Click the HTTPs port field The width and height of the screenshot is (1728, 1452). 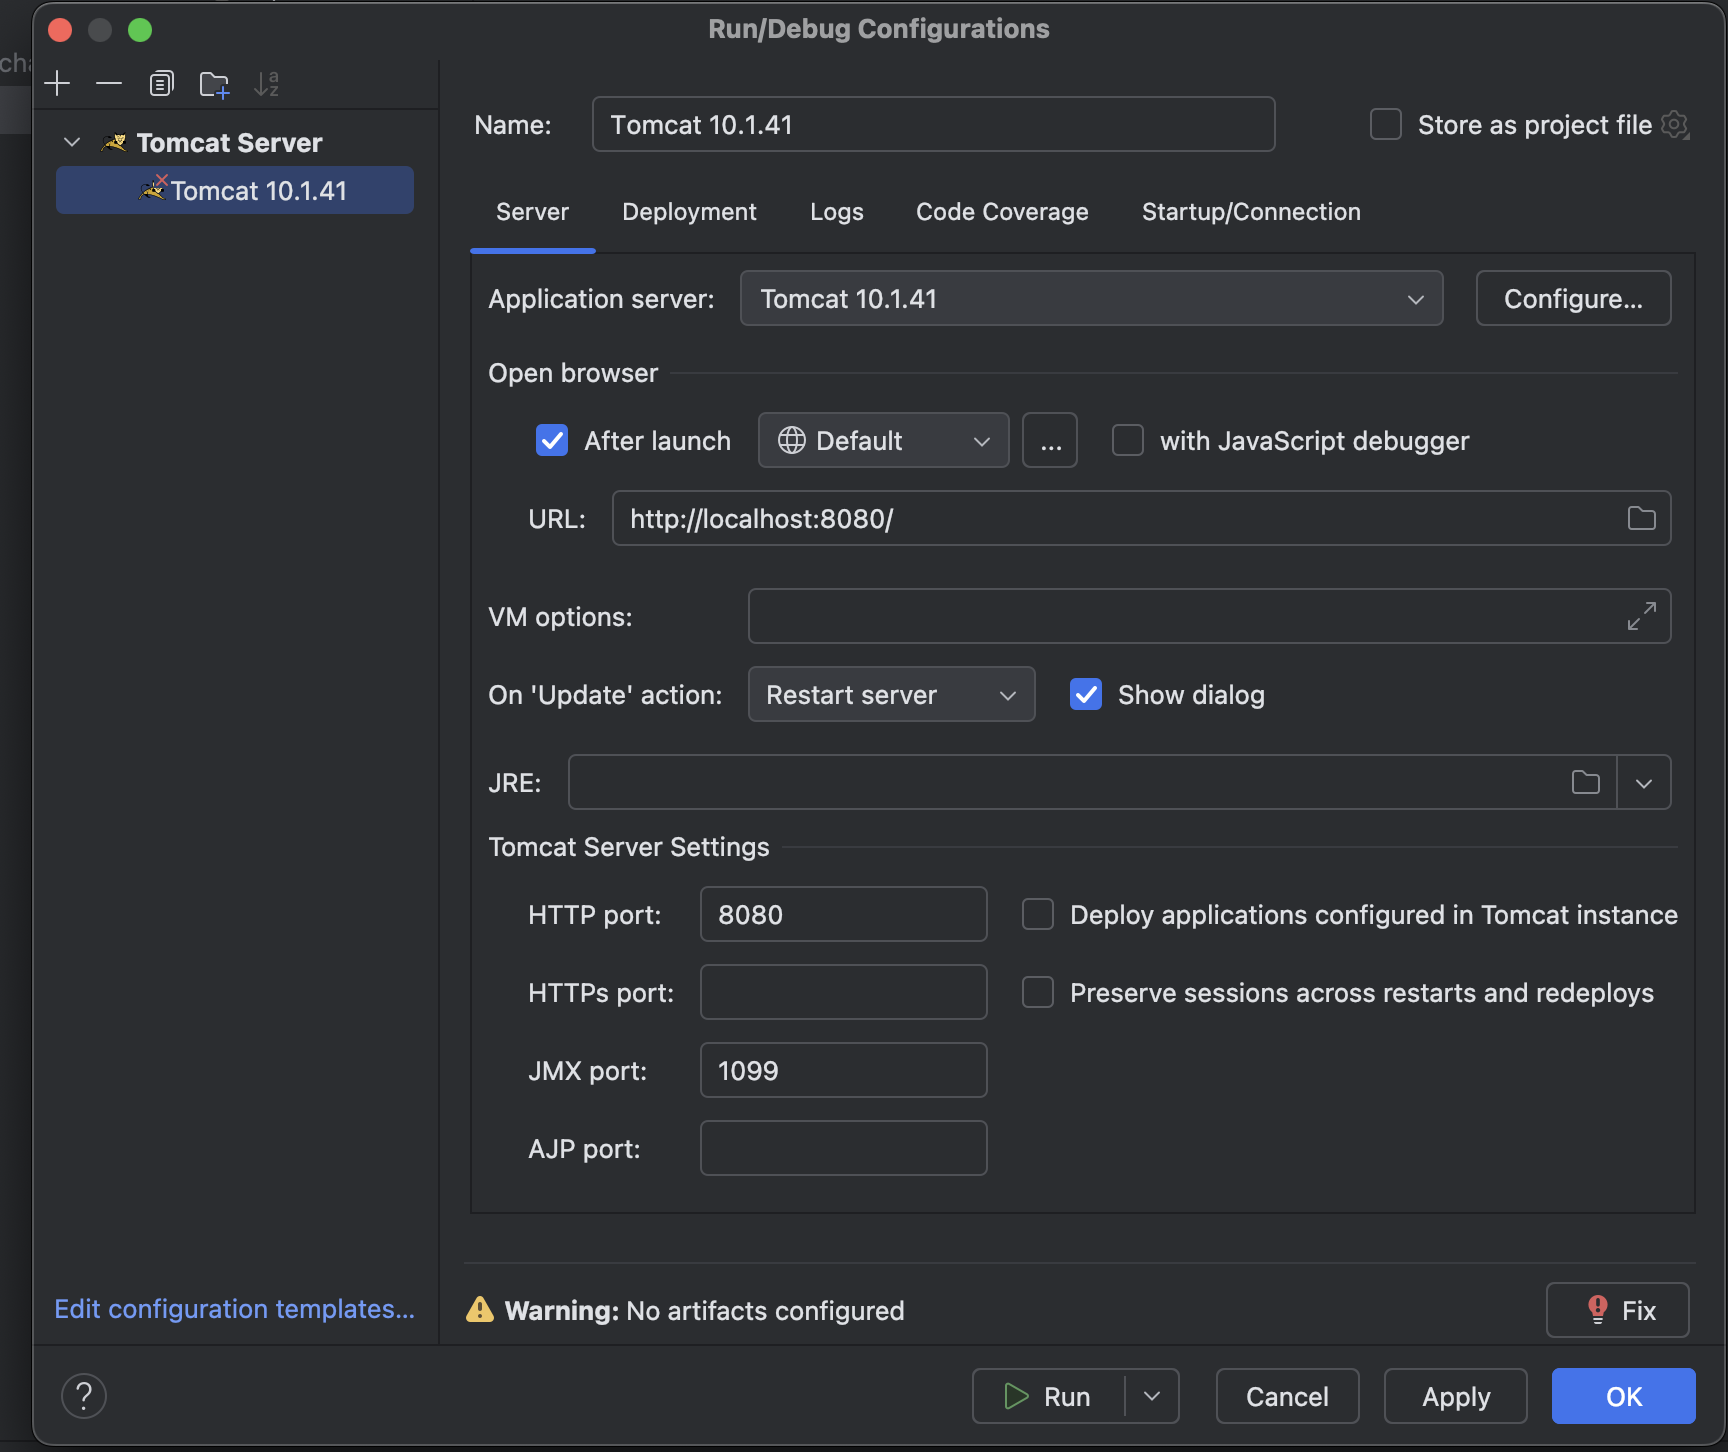843,992
